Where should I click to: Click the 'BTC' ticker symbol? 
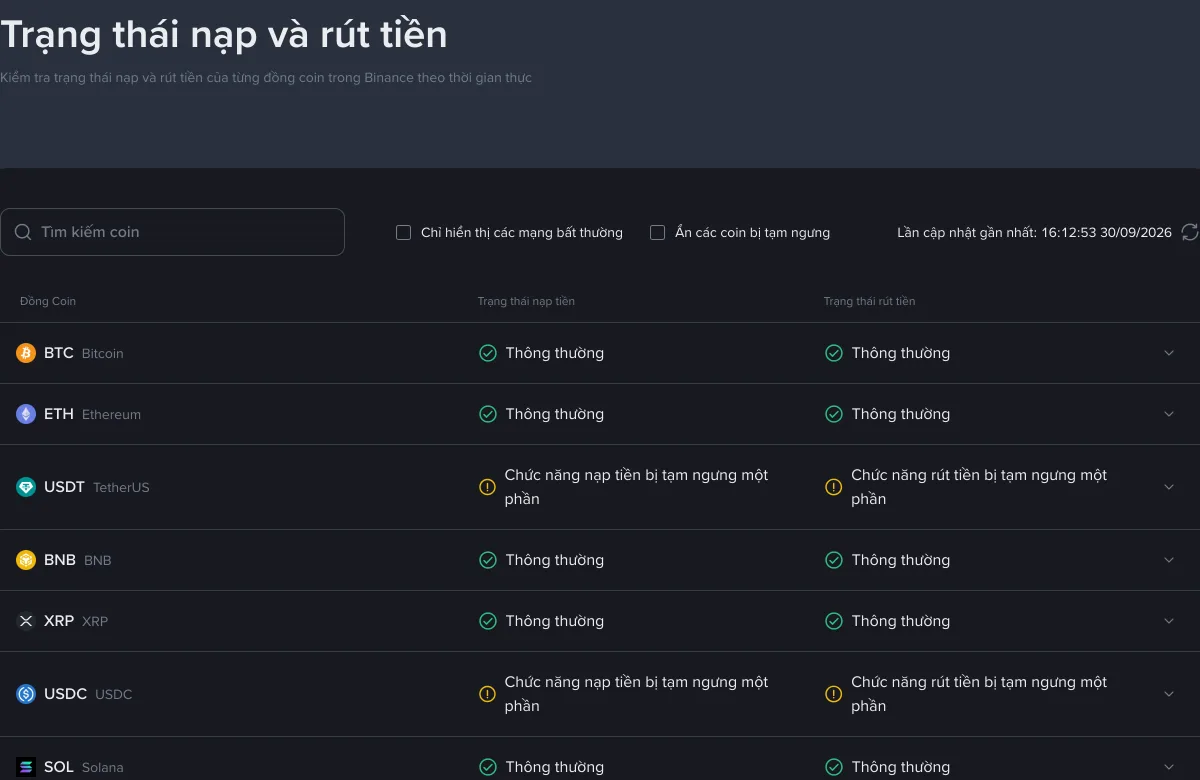click(59, 353)
